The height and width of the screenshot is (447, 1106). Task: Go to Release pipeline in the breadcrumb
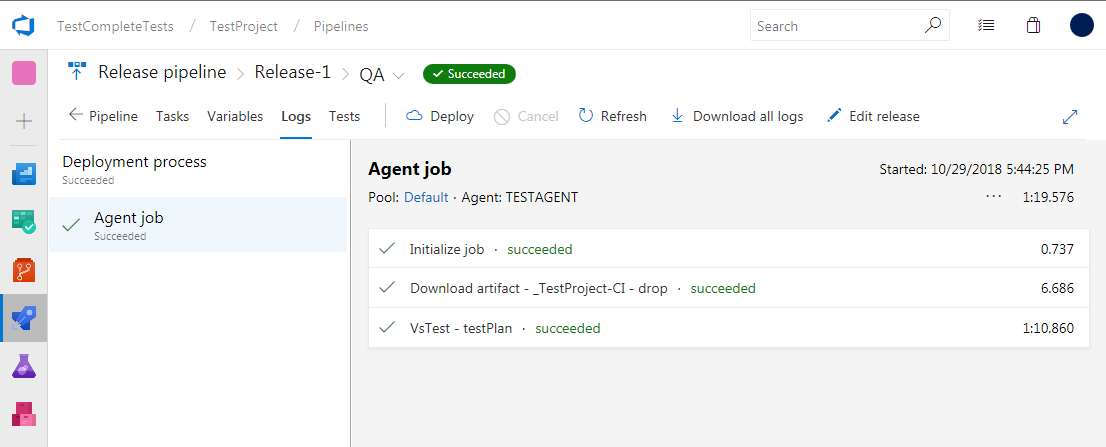(x=162, y=72)
